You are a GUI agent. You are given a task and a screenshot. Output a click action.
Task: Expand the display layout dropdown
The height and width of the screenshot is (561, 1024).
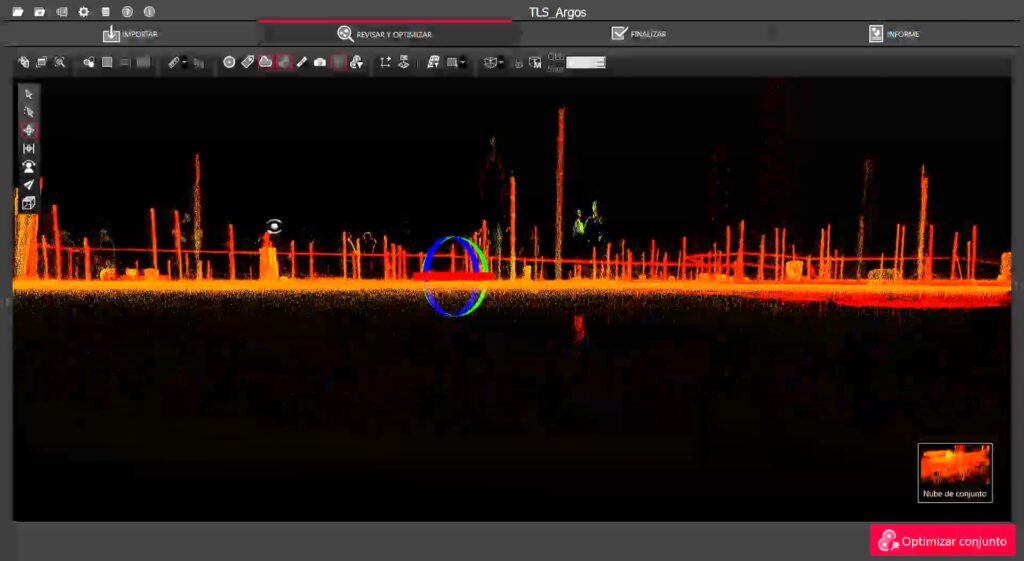click(463, 63)
